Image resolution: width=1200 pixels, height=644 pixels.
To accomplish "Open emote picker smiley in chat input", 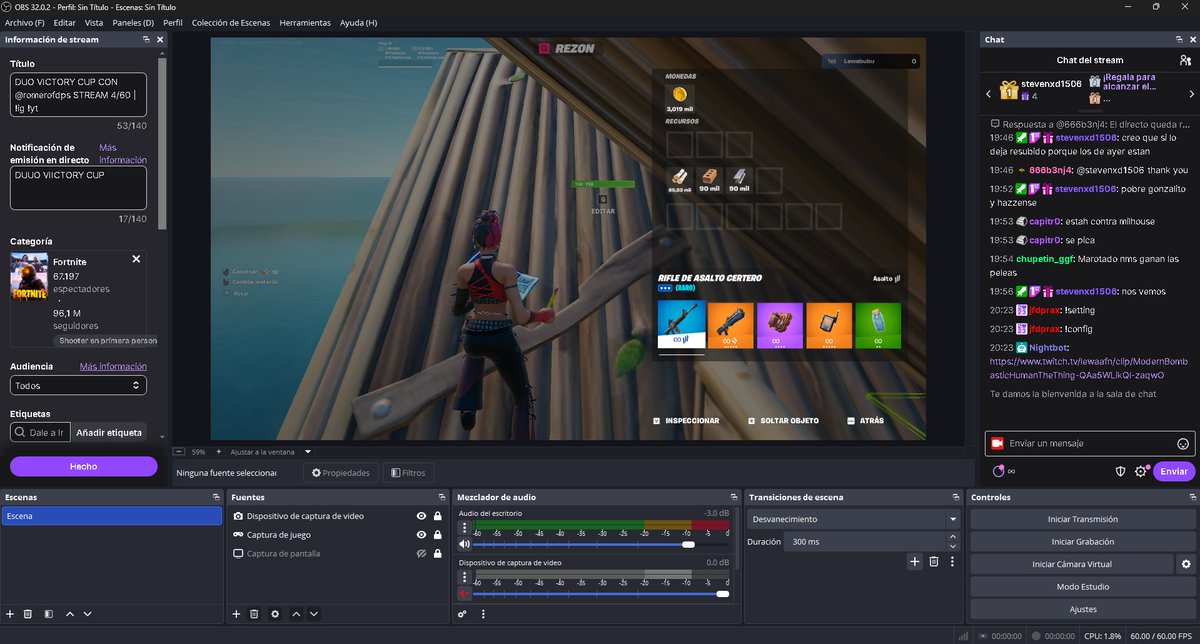I will [1183, 443].
